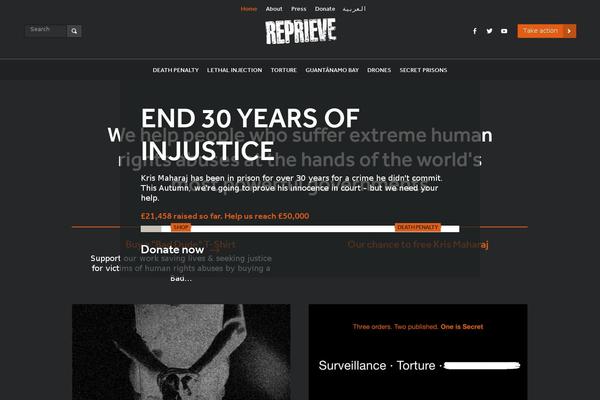The height and width of the screenshot is (400, 600).
Task: Click the REPRIEVE logo
Action: coord(300,32)
